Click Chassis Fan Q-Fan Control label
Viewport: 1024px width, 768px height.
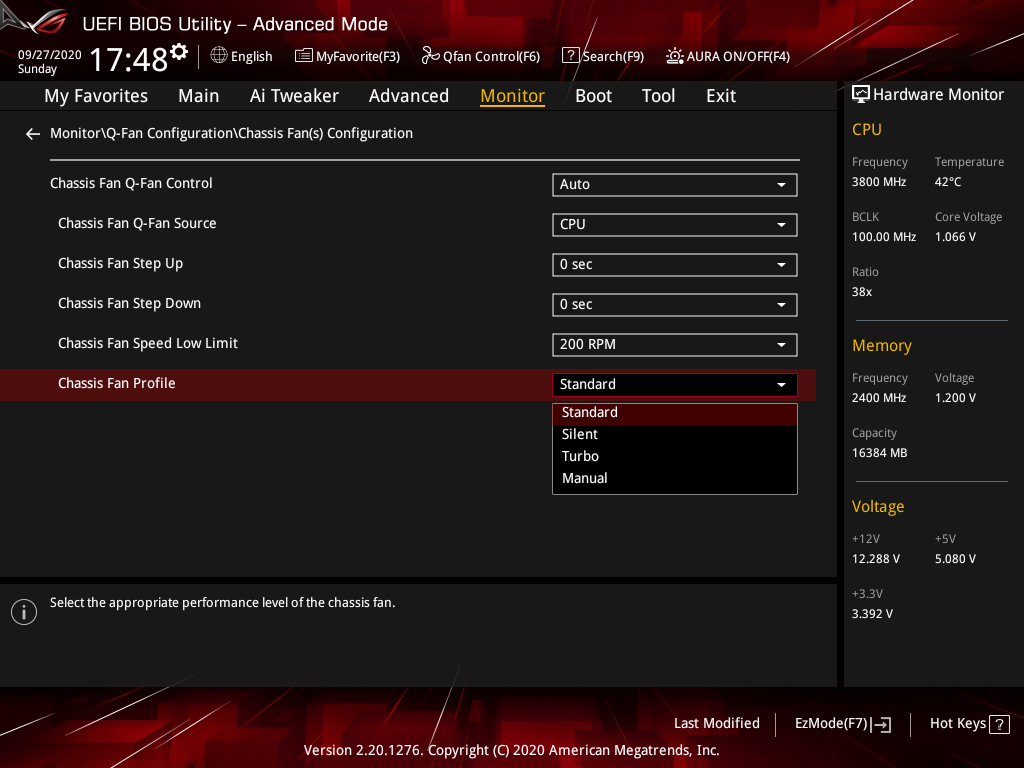click(131, 184)
